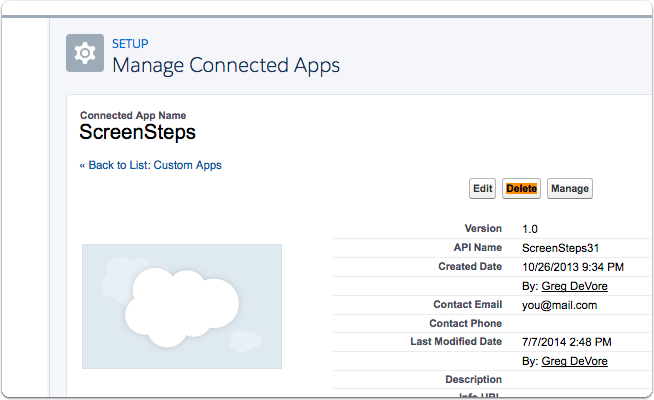Open Greg DeVore link under Last Modified Date
This screenshot has width=654, height=400.
coord(574,361)
